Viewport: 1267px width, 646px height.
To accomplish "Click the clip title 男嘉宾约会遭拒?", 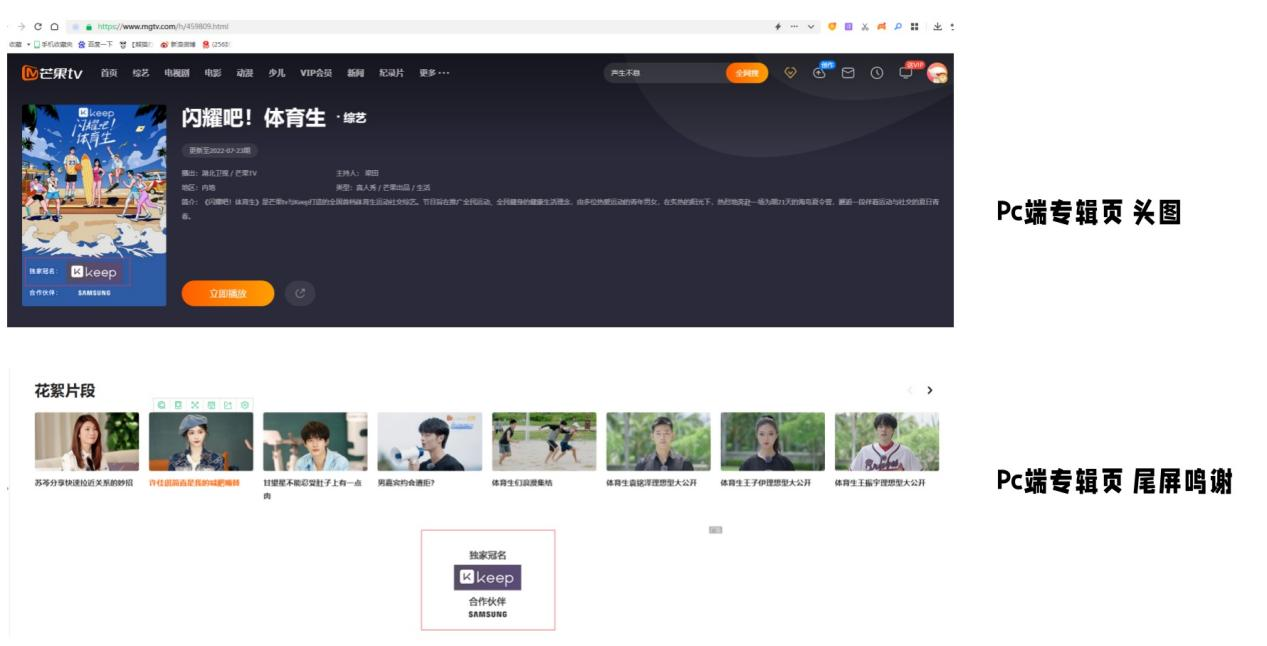I will click(x=406, y=483).
